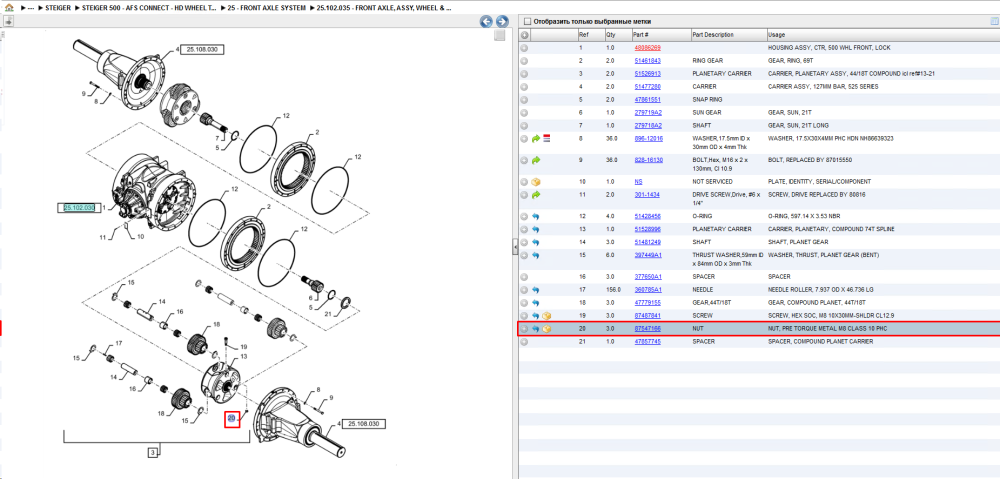Open part number 51526913 link
Screen dimensions: 1000x479
point(647,74)
